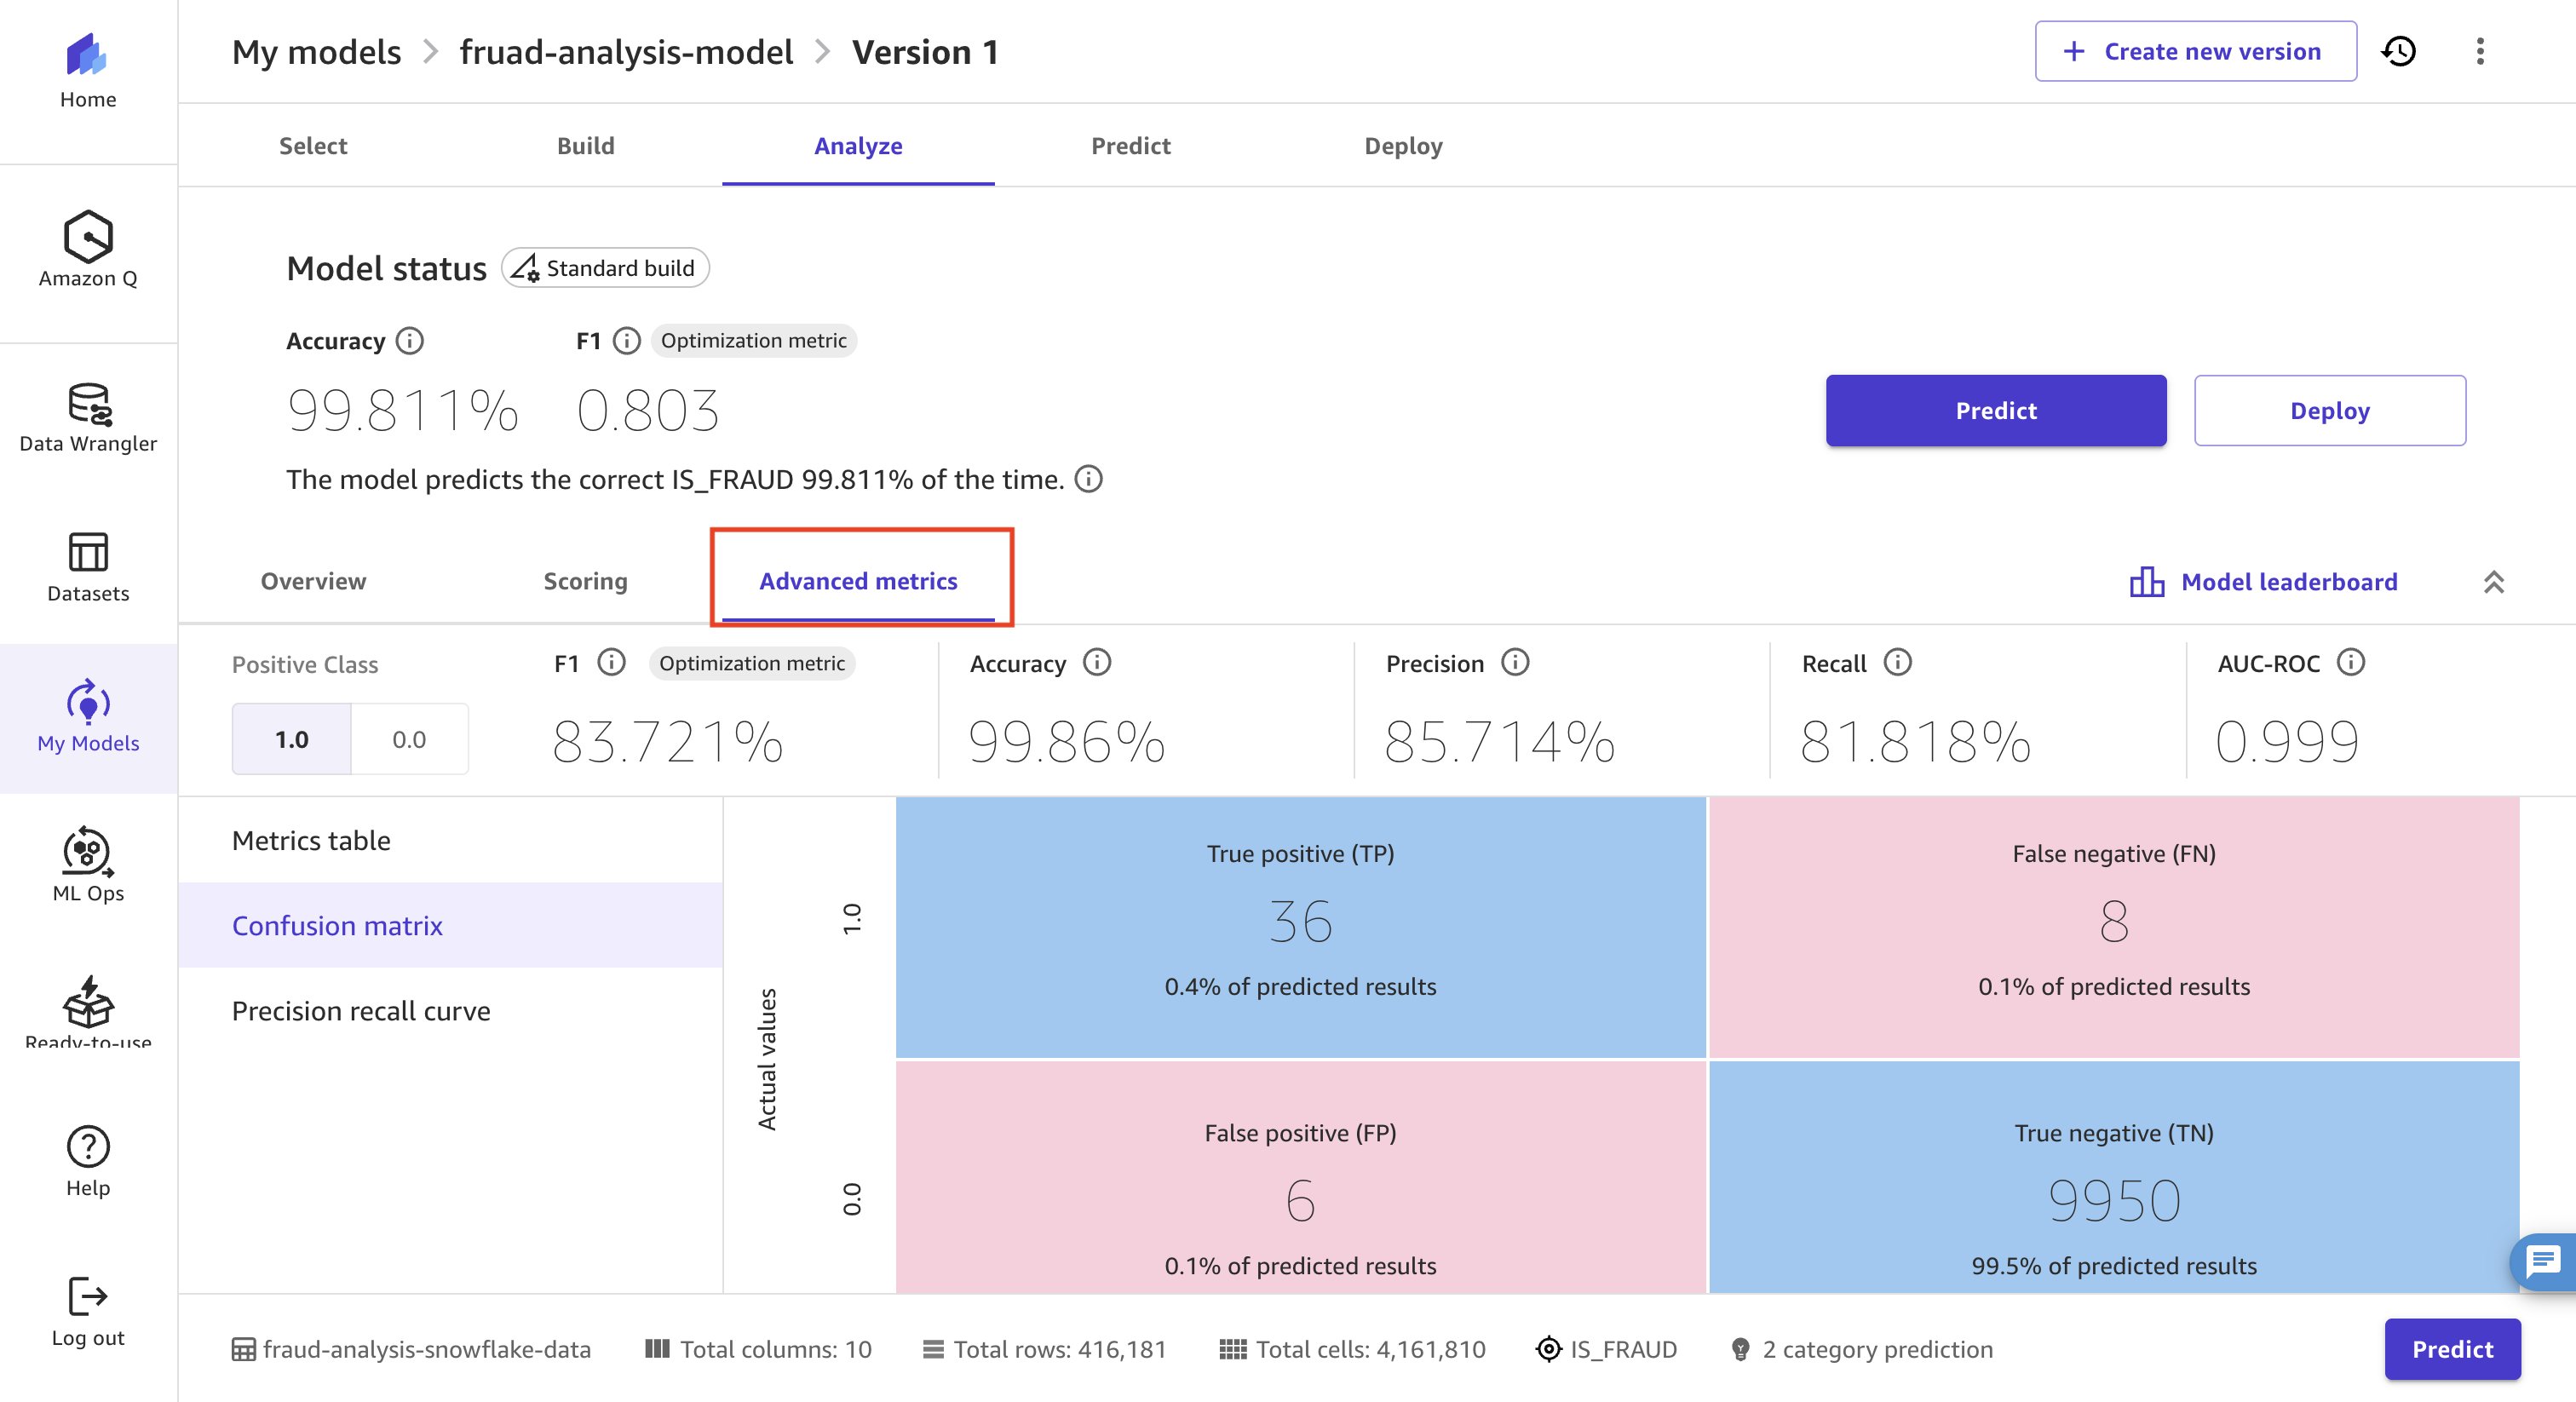Image resolution: width=2576 pixels, height=1402 pixels.
Task: Open the three-dot more options menu
Action: point(2480,51)
